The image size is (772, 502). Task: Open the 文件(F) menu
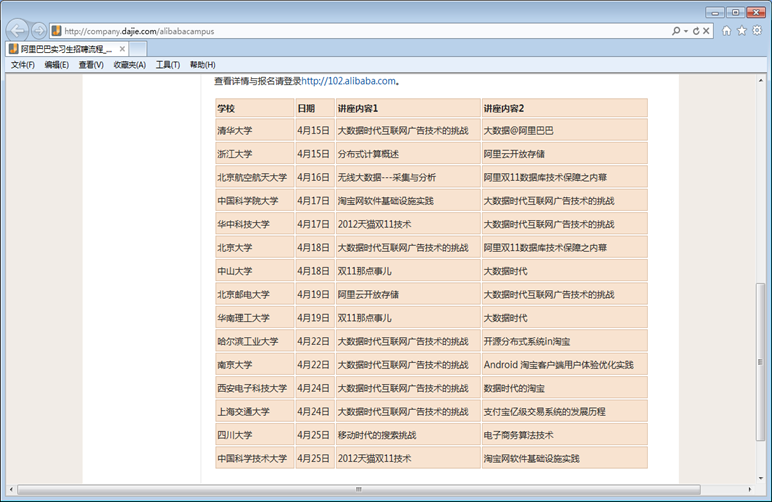click(23, 64)
